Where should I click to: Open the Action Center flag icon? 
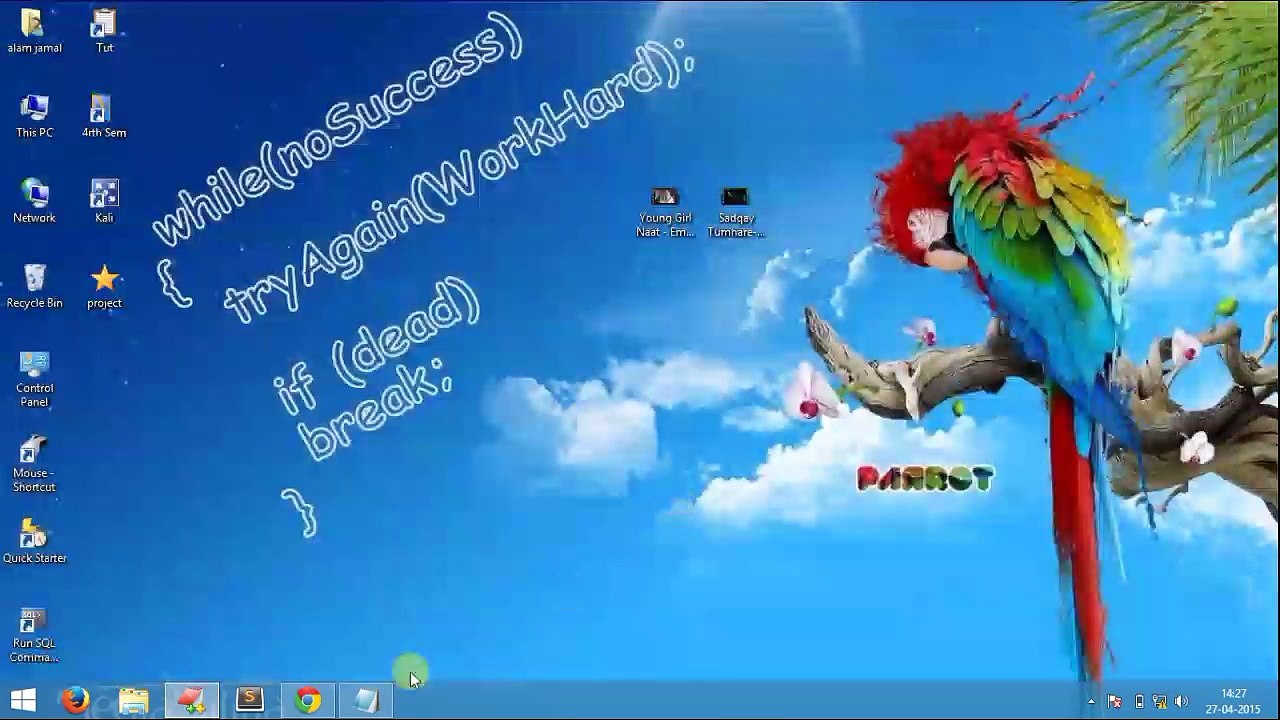click(1115, 701)
